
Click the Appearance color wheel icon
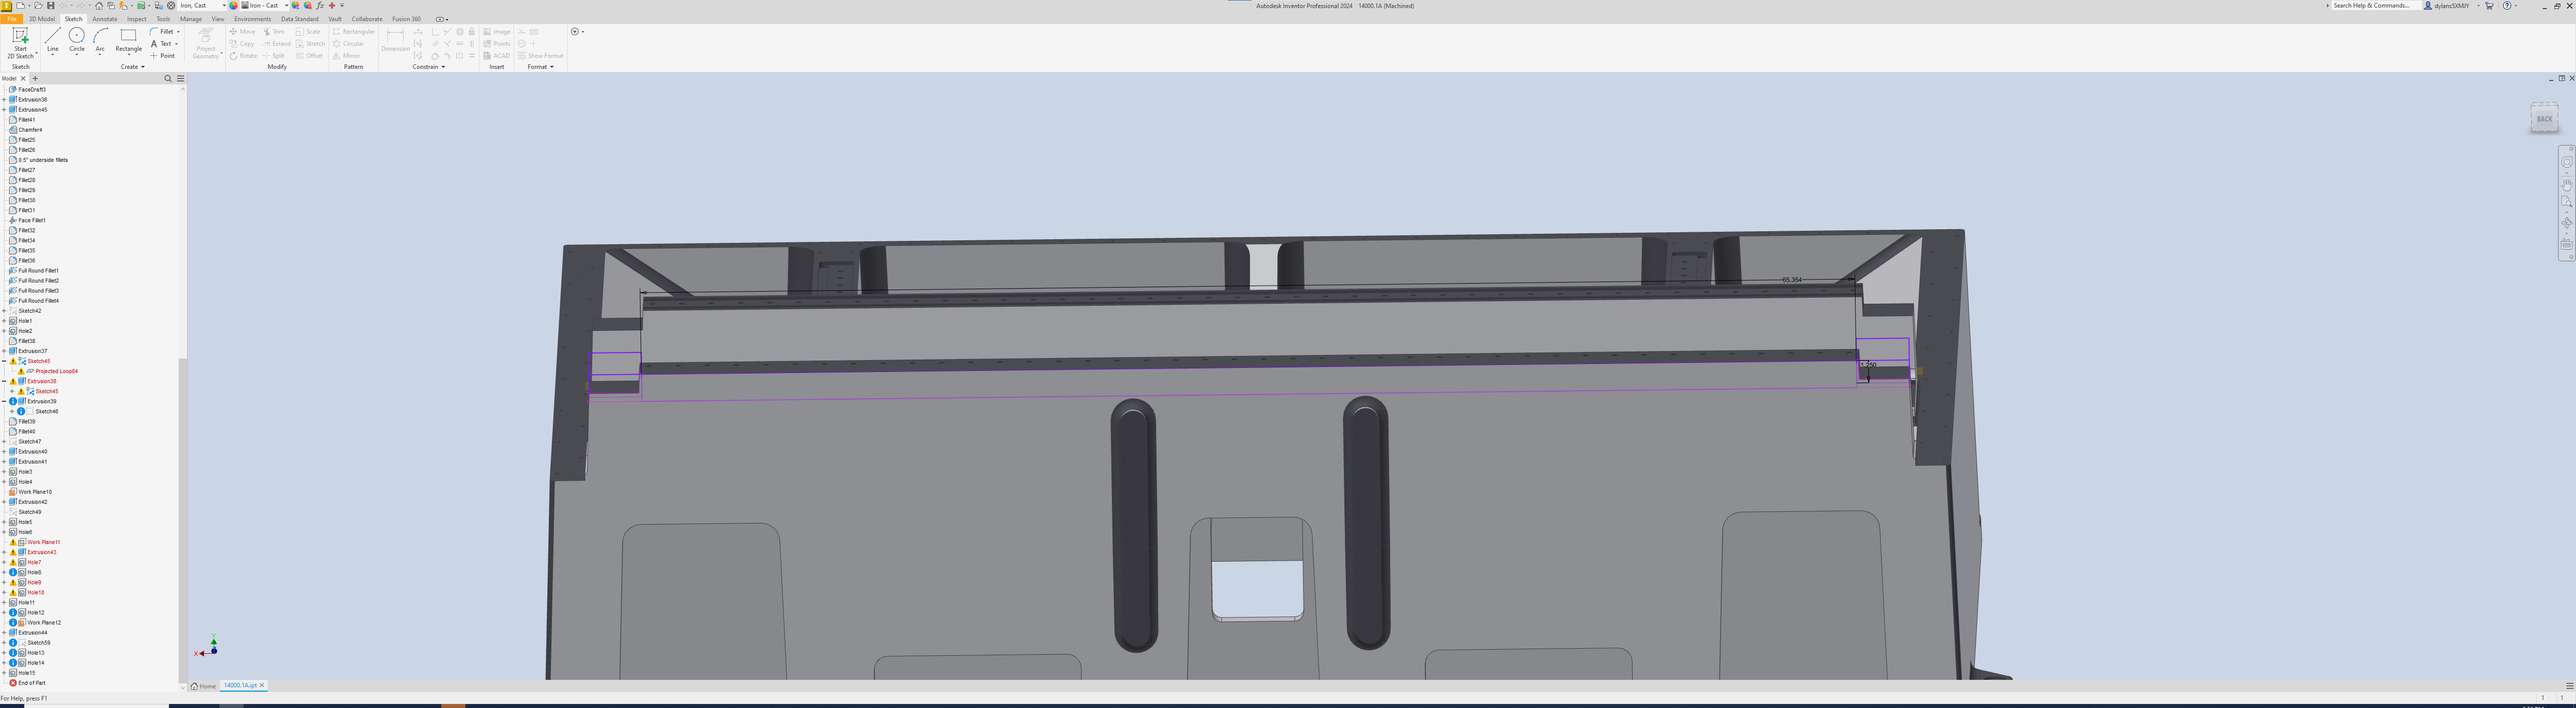coord(233,6)
